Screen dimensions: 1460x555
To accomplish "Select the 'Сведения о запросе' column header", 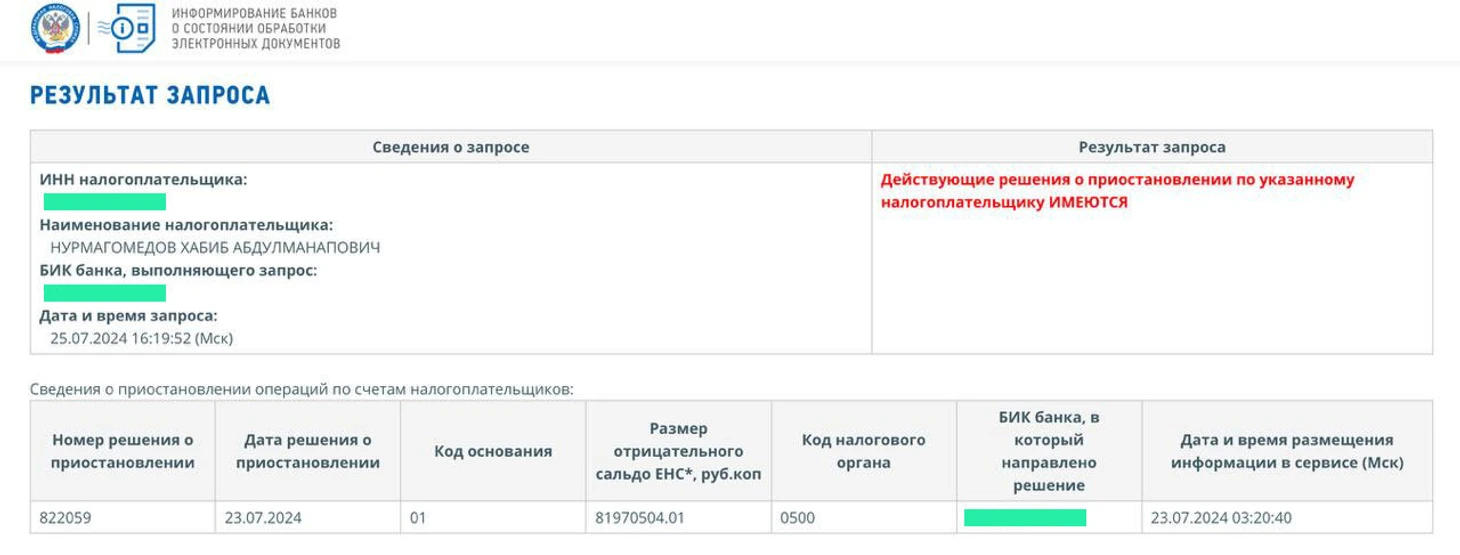I will pos(451,147).
